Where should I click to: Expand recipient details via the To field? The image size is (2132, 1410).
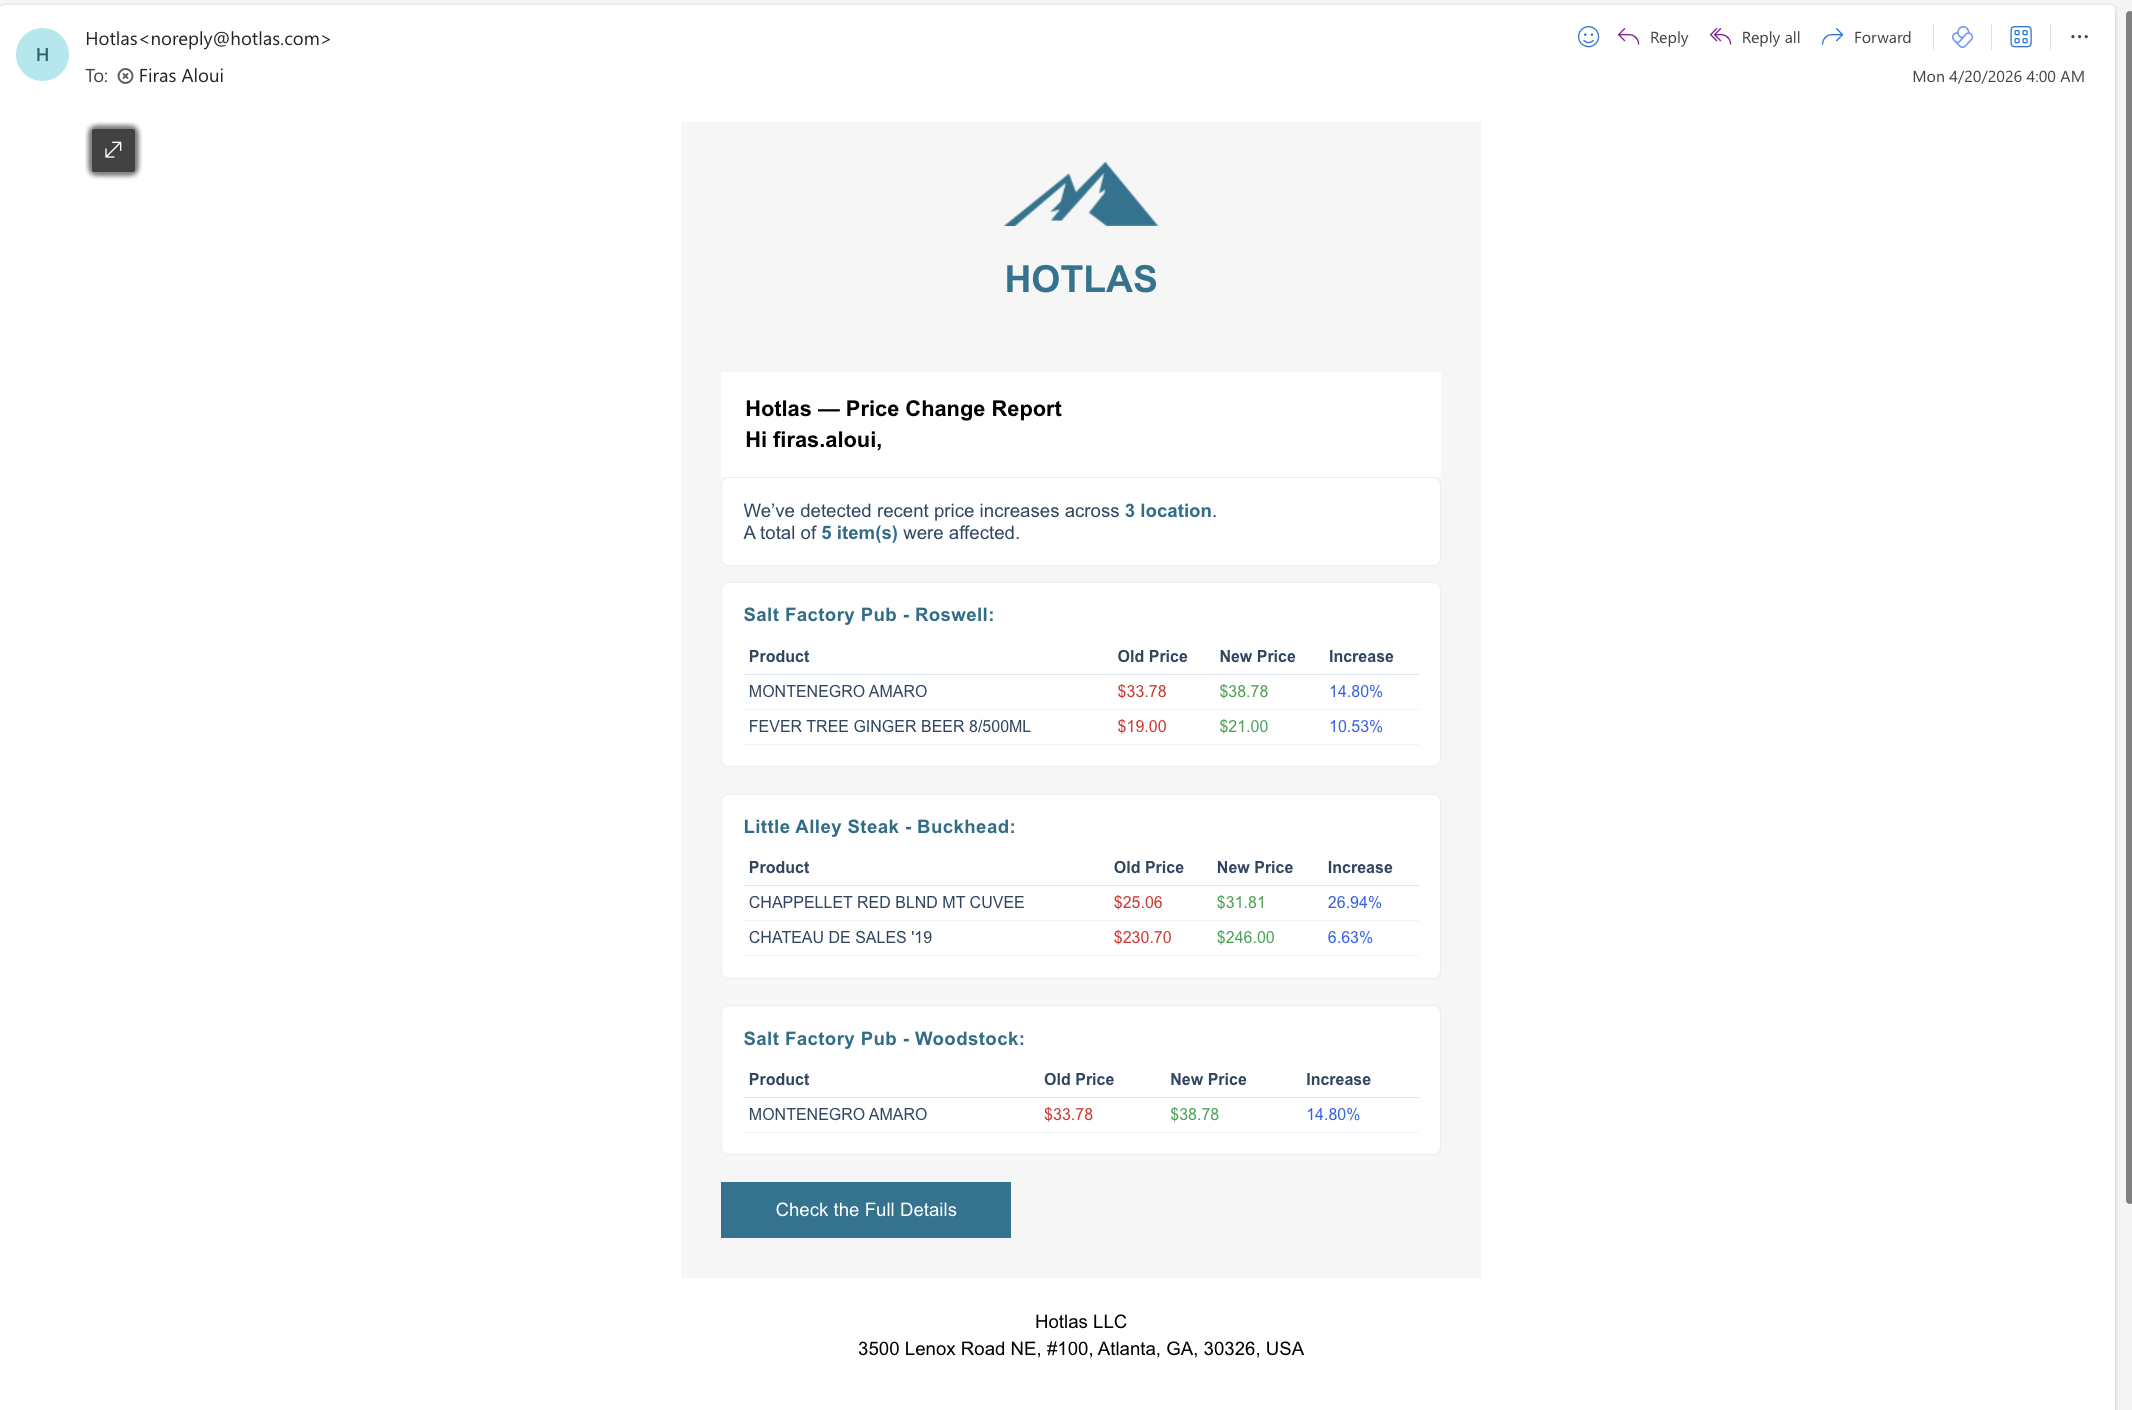tap(95, 75)
